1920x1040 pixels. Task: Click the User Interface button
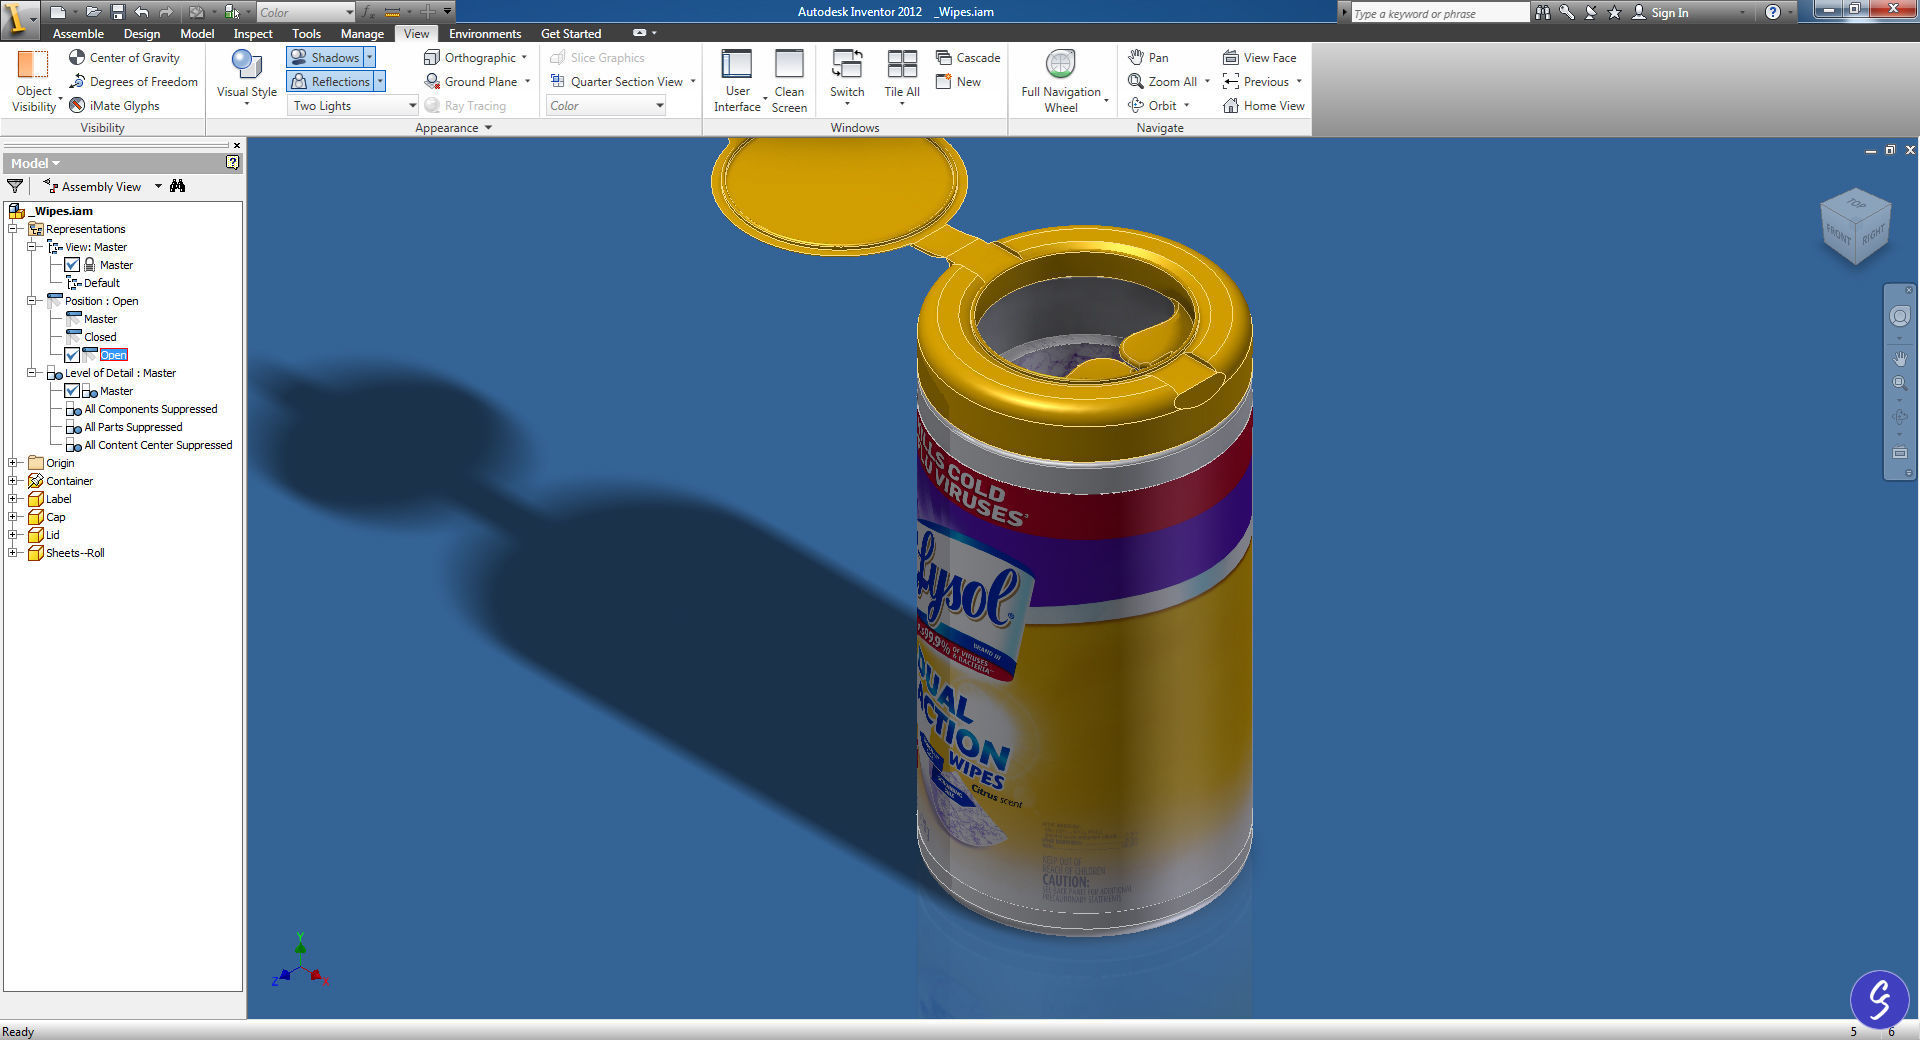(737, 81)
